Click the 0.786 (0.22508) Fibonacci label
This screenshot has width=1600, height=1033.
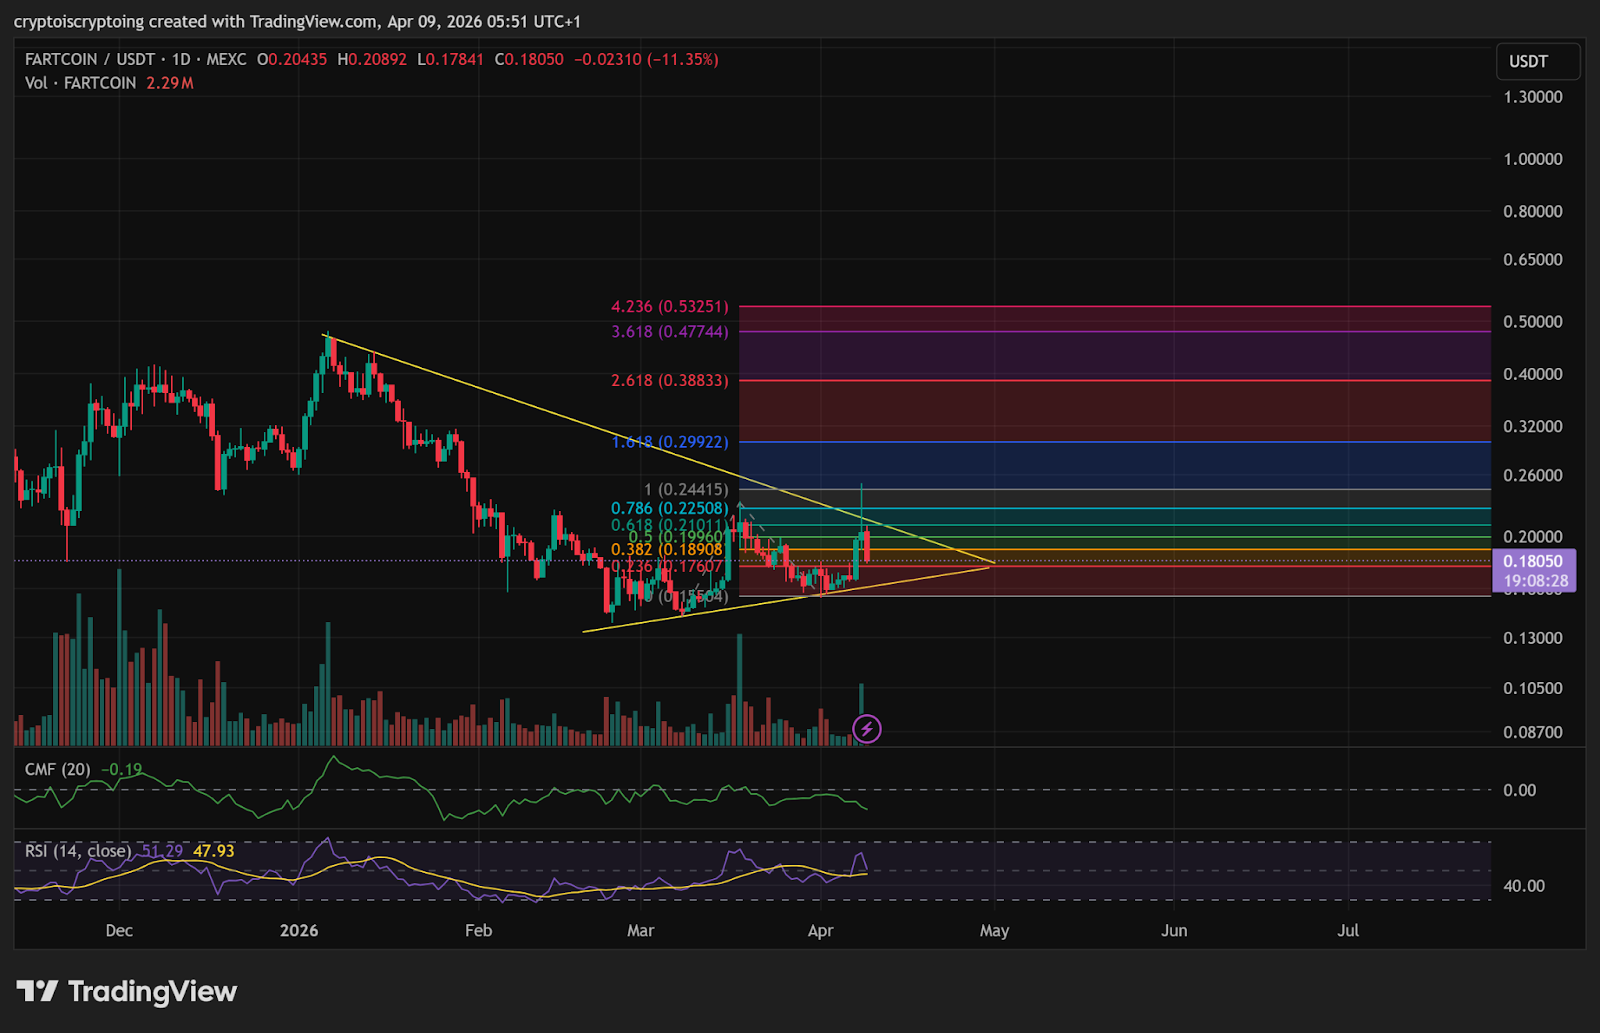tap(670, 509)
